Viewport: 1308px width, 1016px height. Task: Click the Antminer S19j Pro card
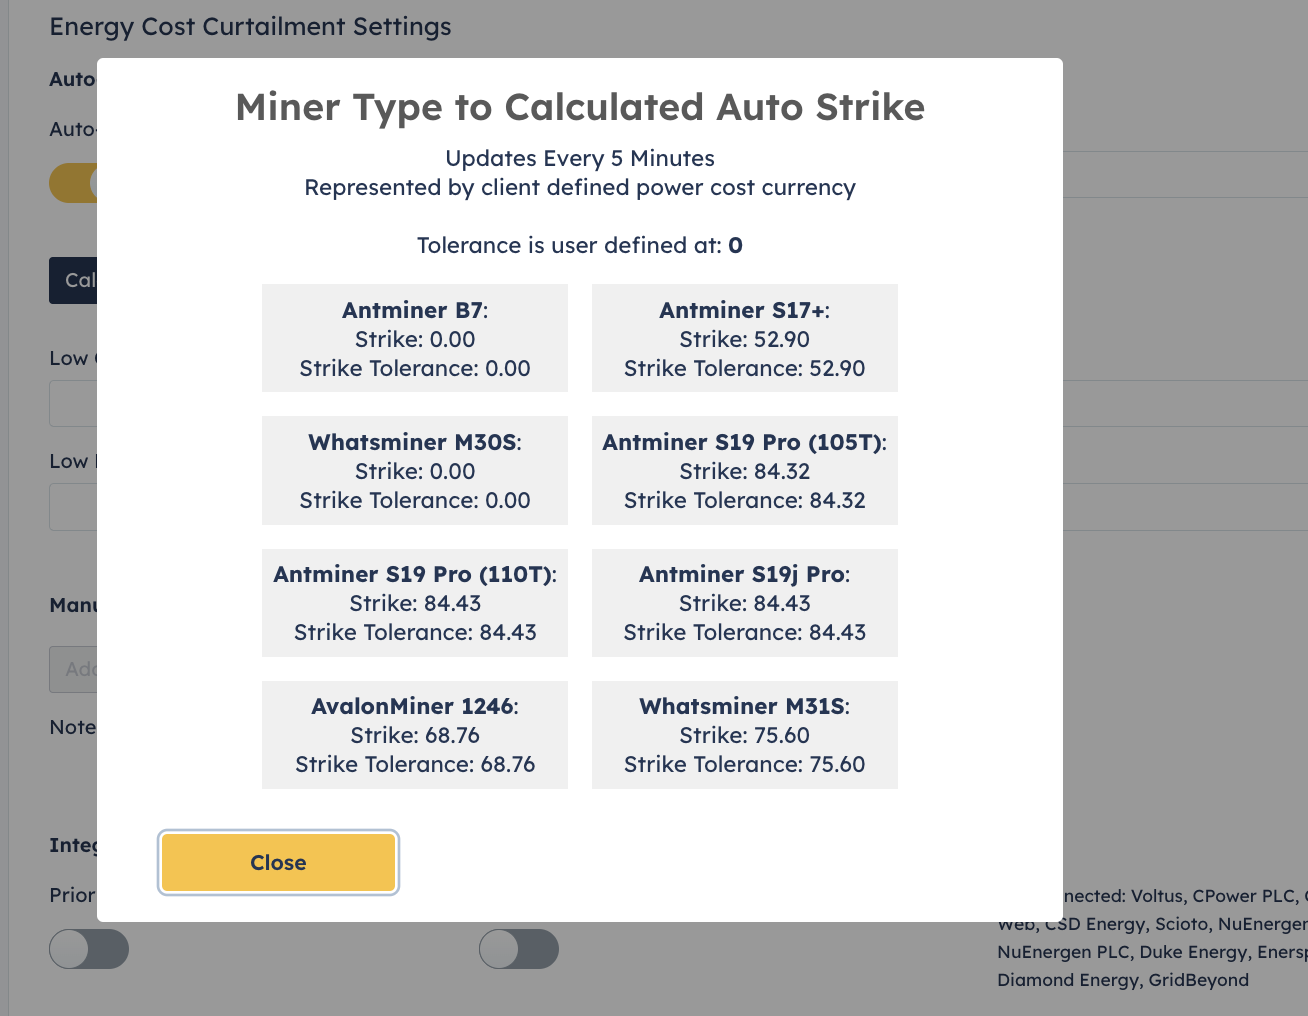[x=745, y=602]
